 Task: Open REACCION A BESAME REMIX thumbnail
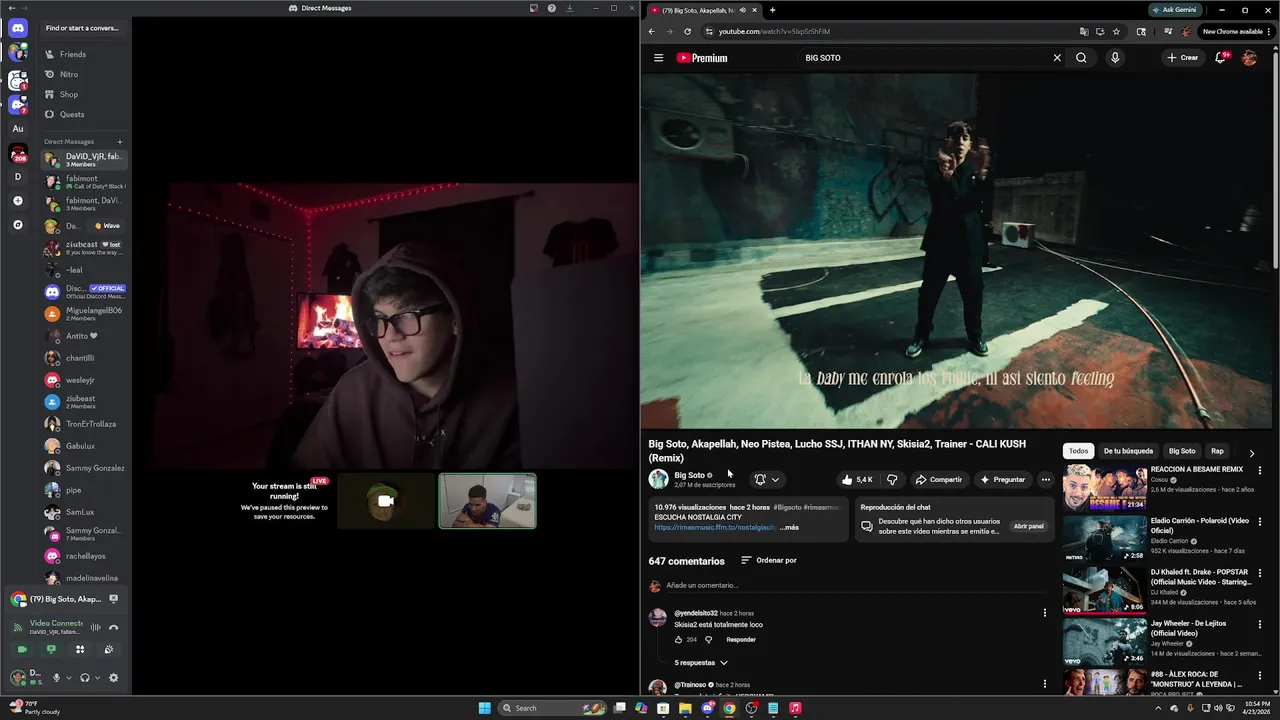(x=1104, y=487)
